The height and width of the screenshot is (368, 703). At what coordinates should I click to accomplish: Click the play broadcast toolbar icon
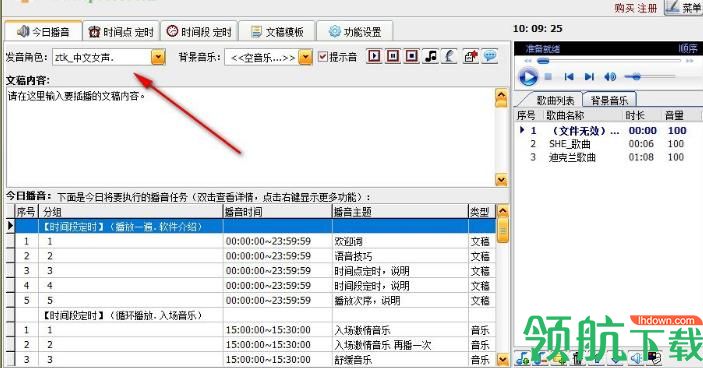[374, 56]
